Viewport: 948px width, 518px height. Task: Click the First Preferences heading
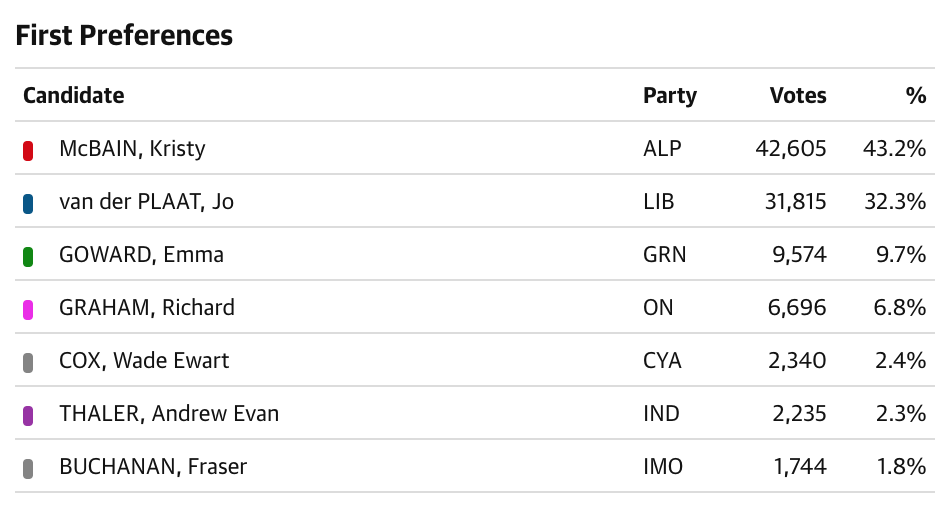[124, 35]
